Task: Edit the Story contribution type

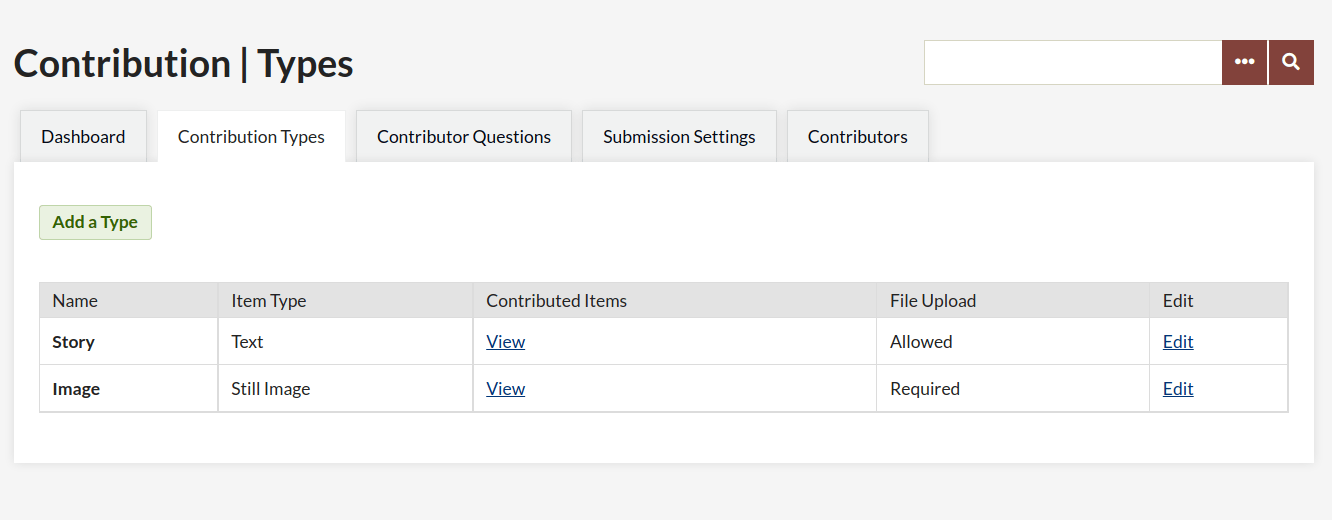Action: [1178, 342]
